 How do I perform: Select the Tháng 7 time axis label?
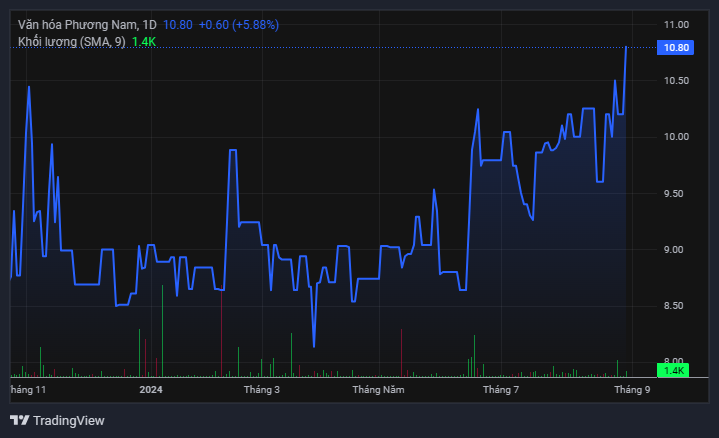501,390
